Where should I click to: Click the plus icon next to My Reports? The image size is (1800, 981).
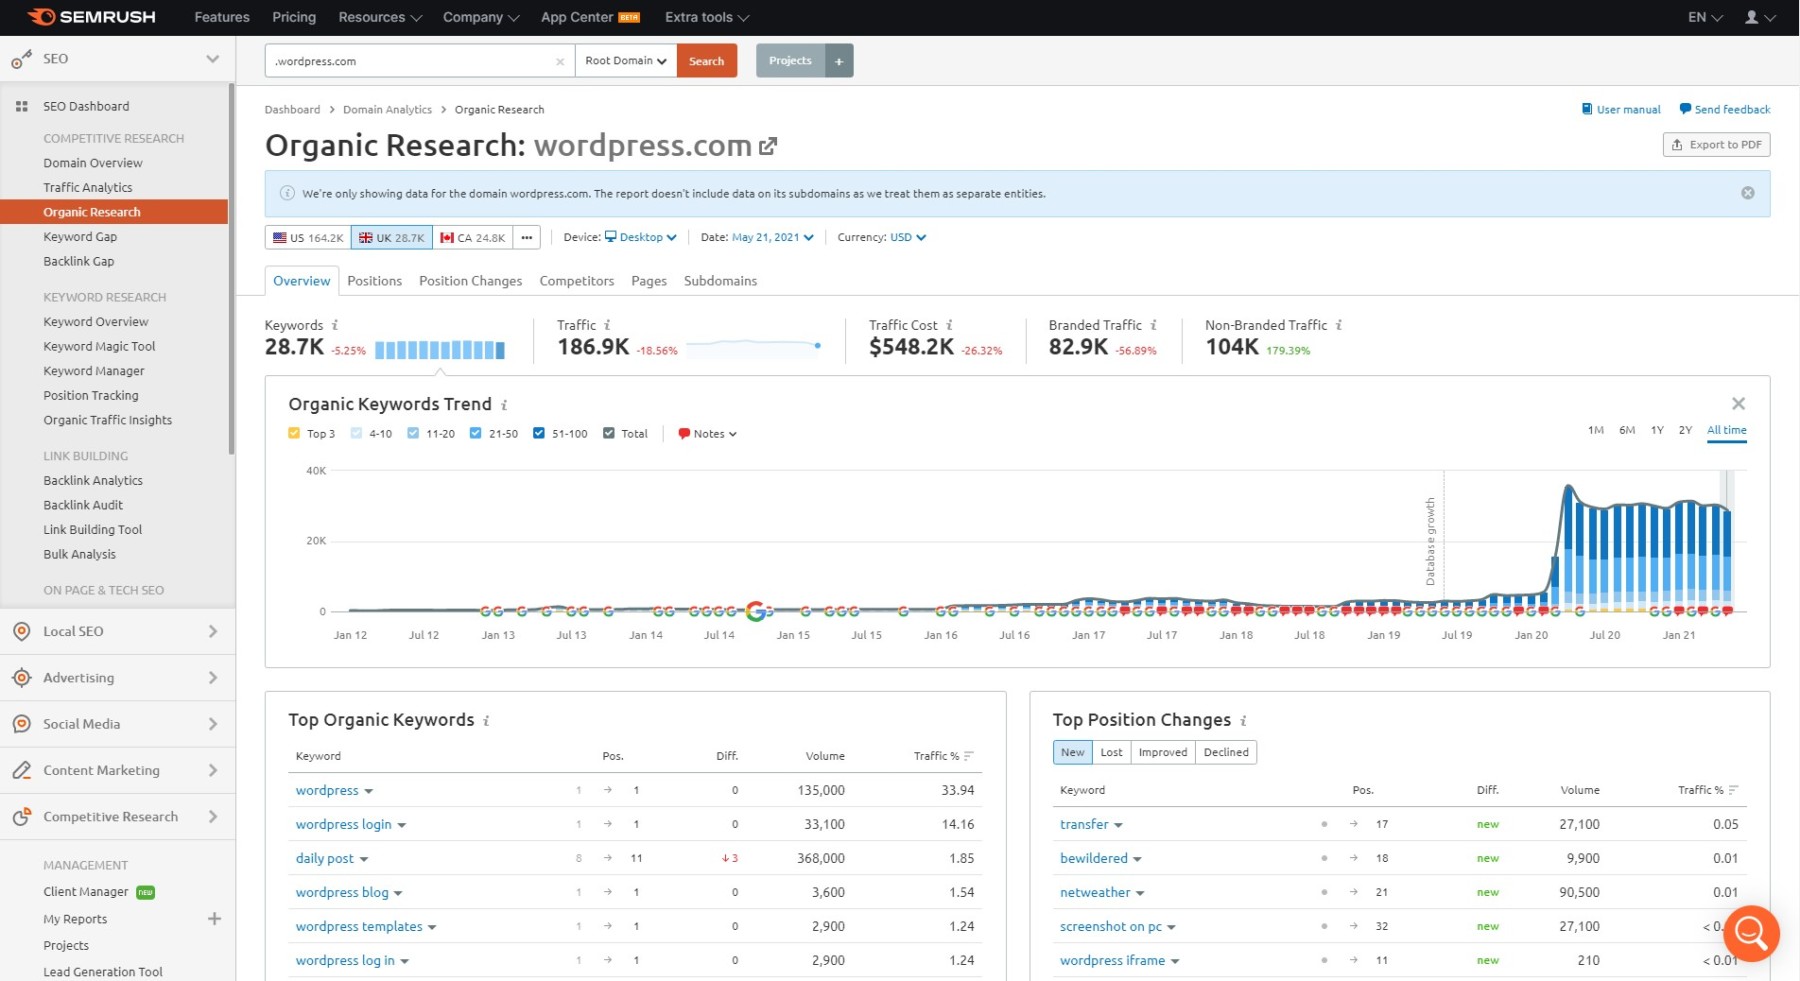pyautogui.click(x=214, y=918)
